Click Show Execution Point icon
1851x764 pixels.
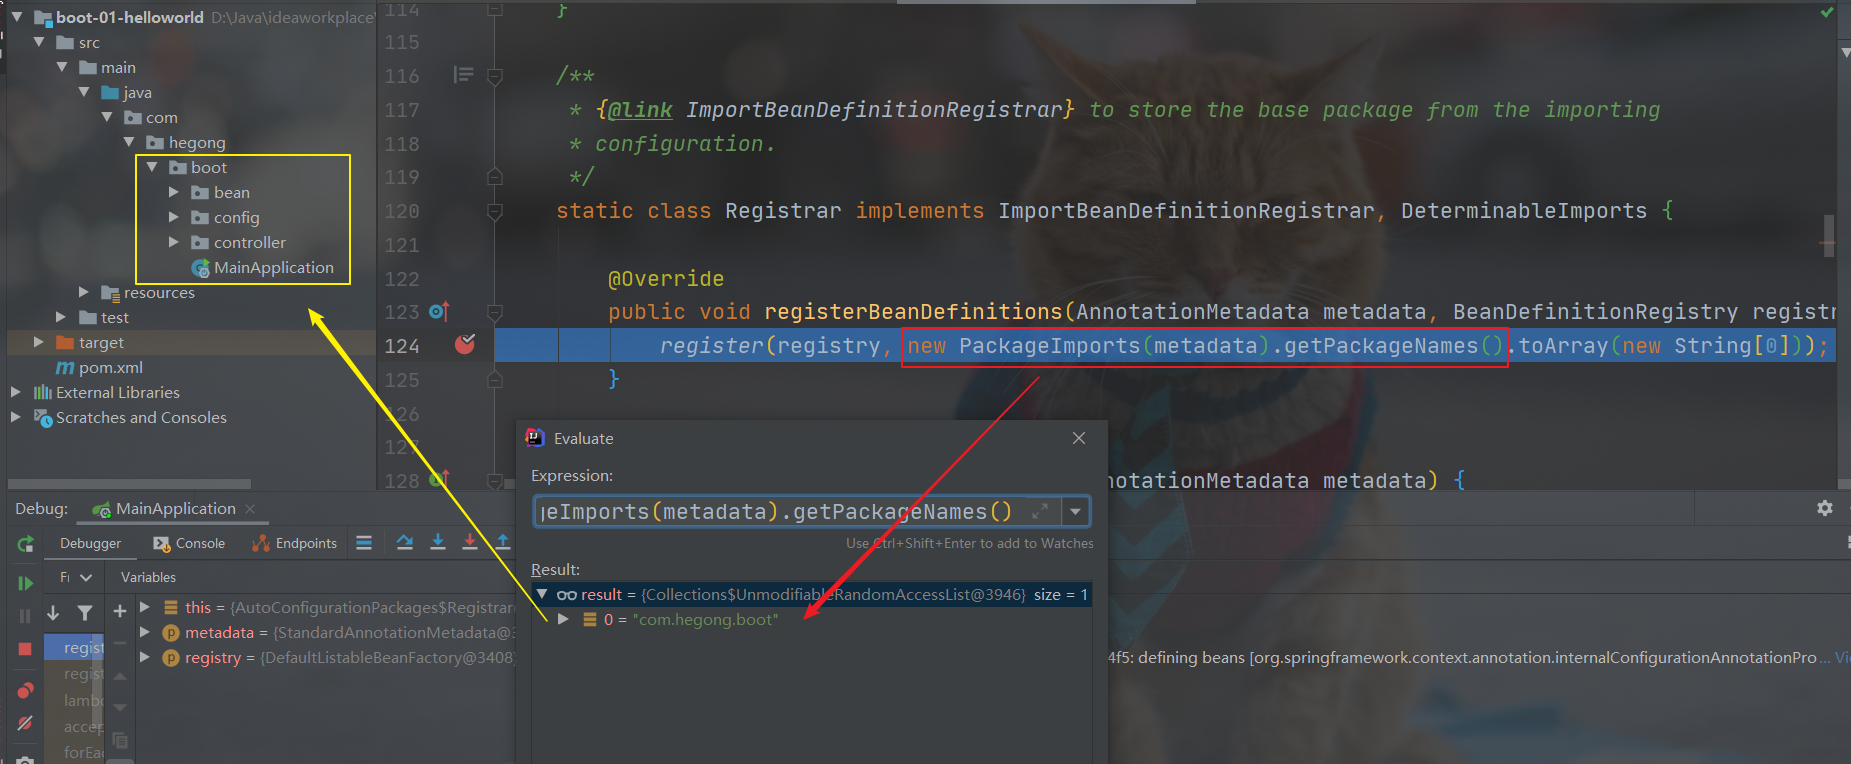coord(364,543)
